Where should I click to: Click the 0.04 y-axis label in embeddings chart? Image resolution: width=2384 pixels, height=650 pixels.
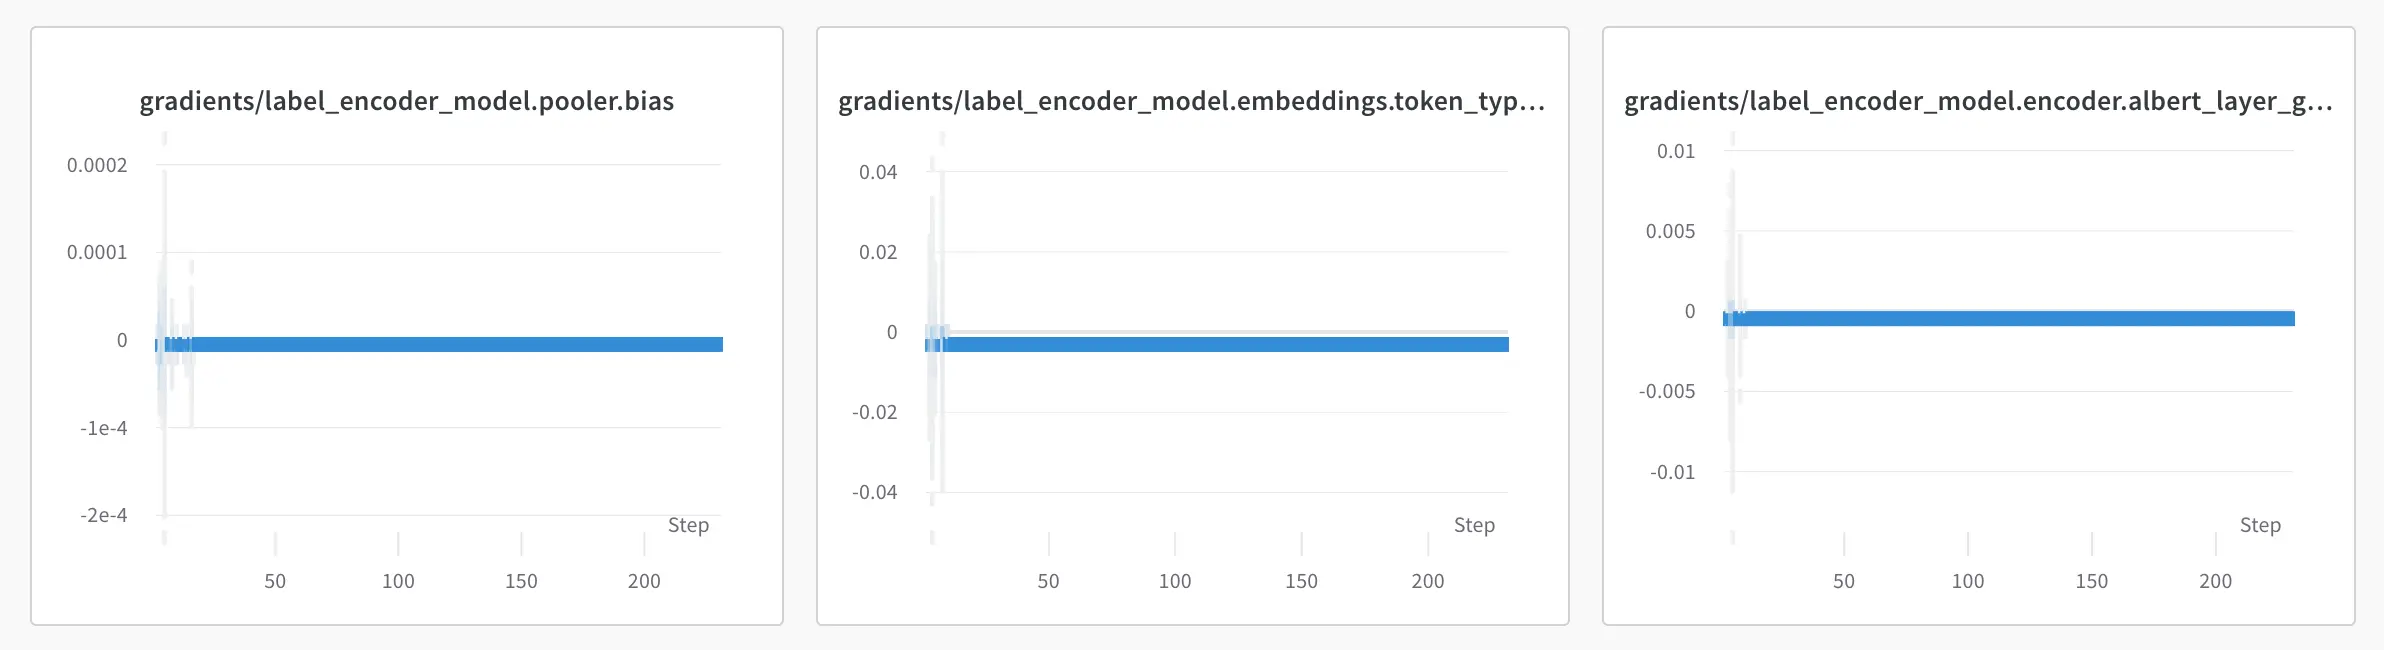[878, 172]
